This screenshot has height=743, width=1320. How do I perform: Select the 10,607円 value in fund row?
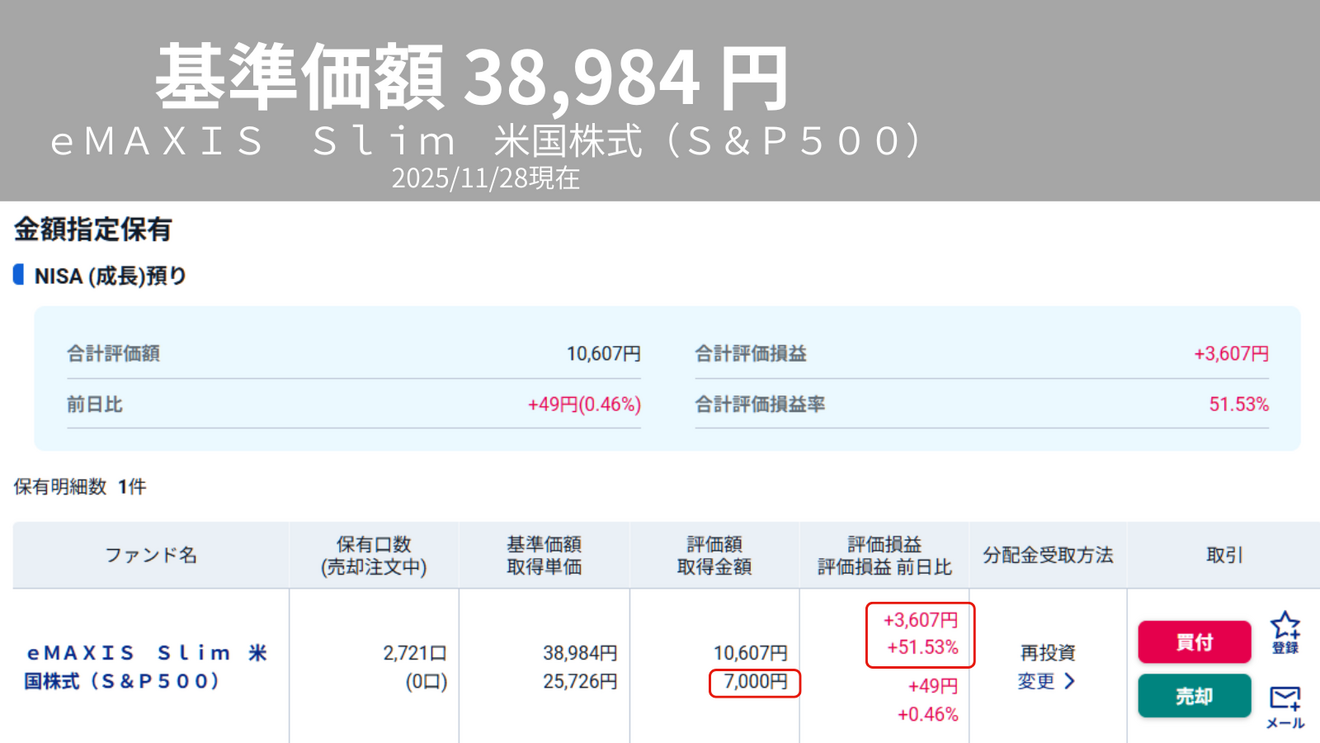coord(750,653)
